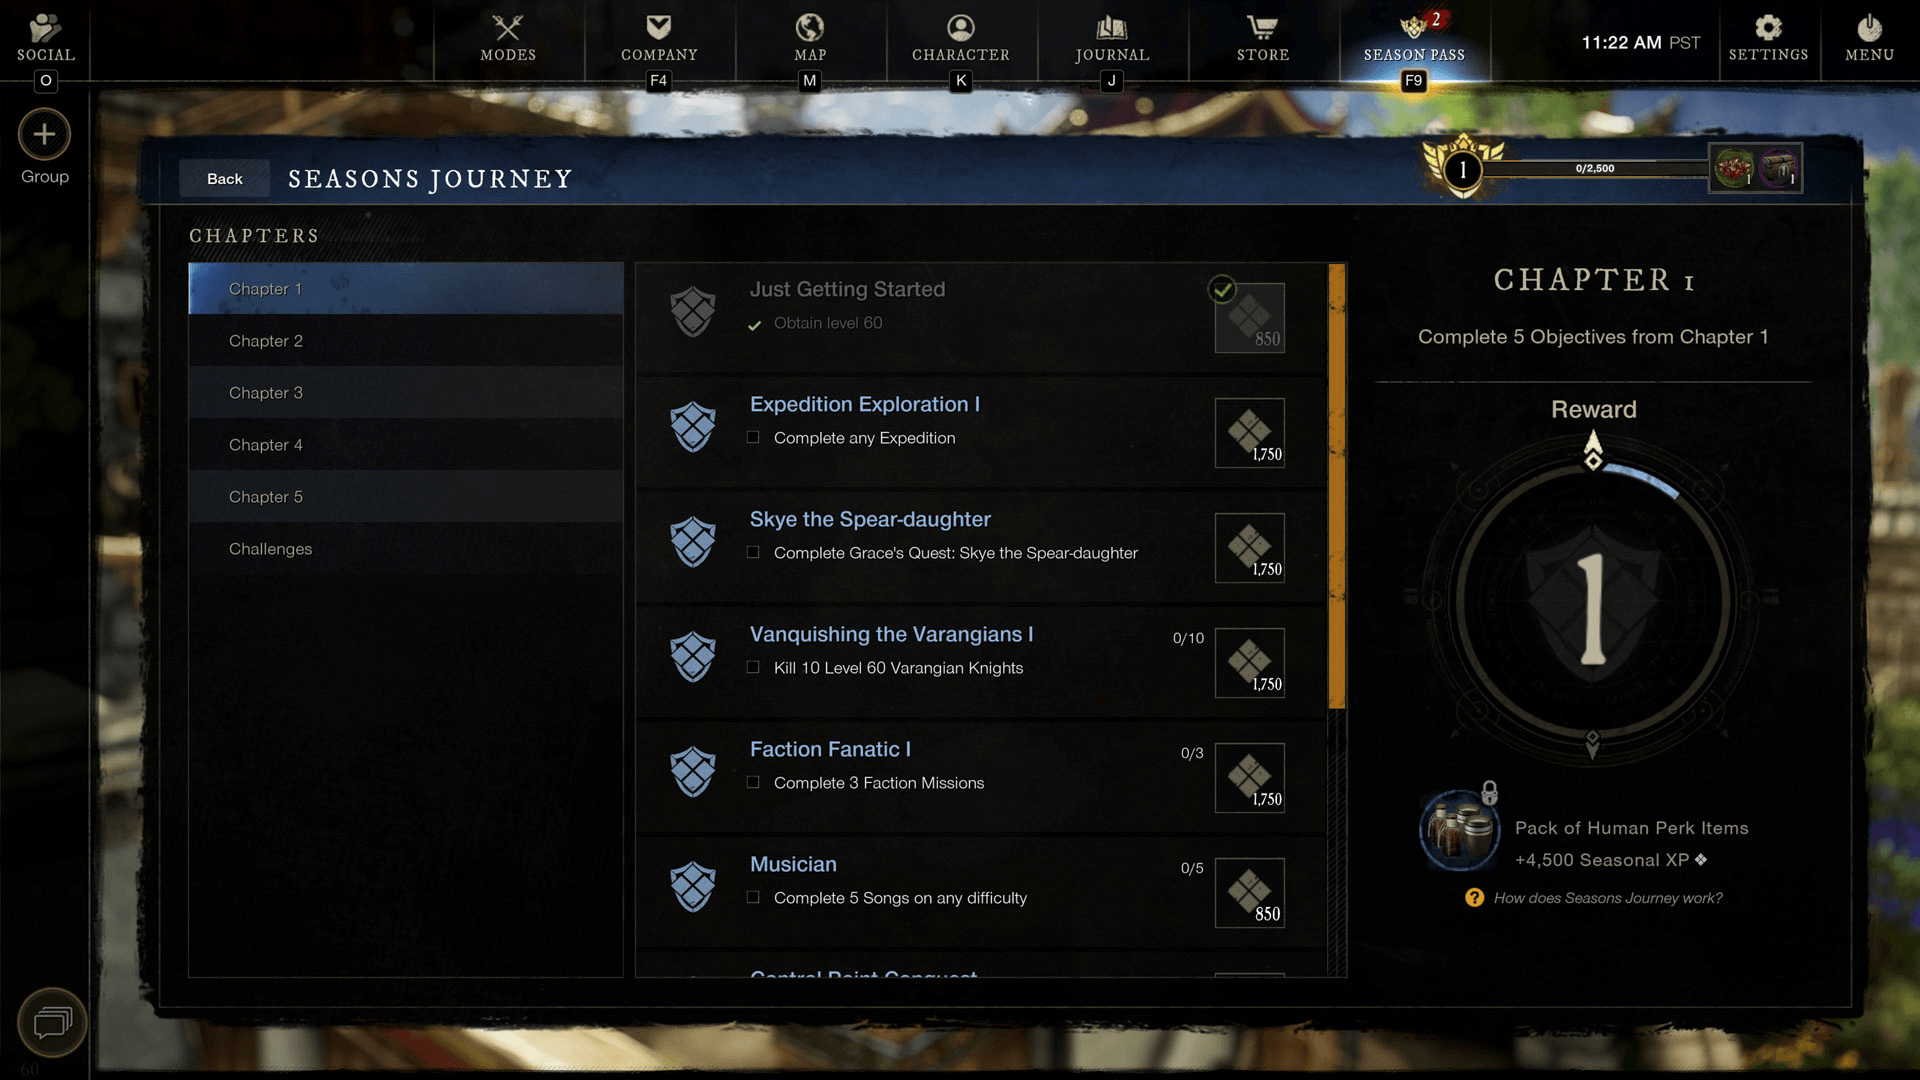Screen dimensions: 1920x1080
Task: Open the Social panel icon
Action: [45, 27]
